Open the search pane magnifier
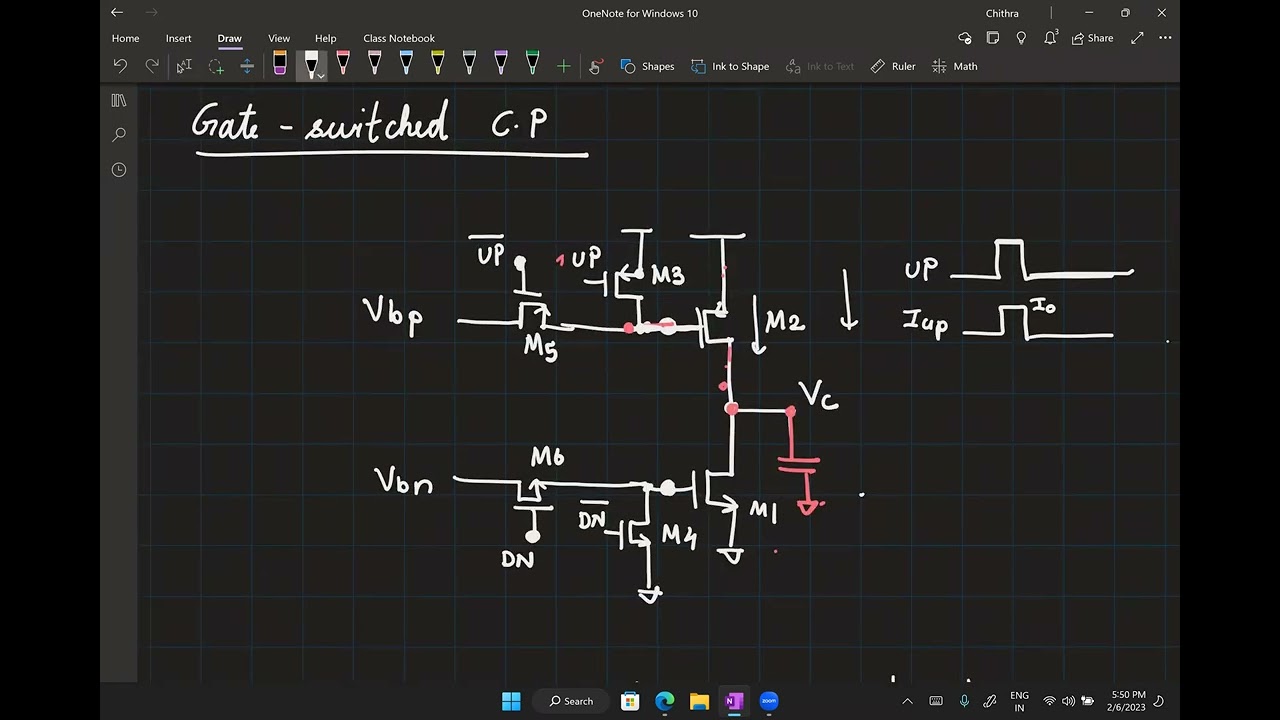1280x720 pixels. pos(119,135)
